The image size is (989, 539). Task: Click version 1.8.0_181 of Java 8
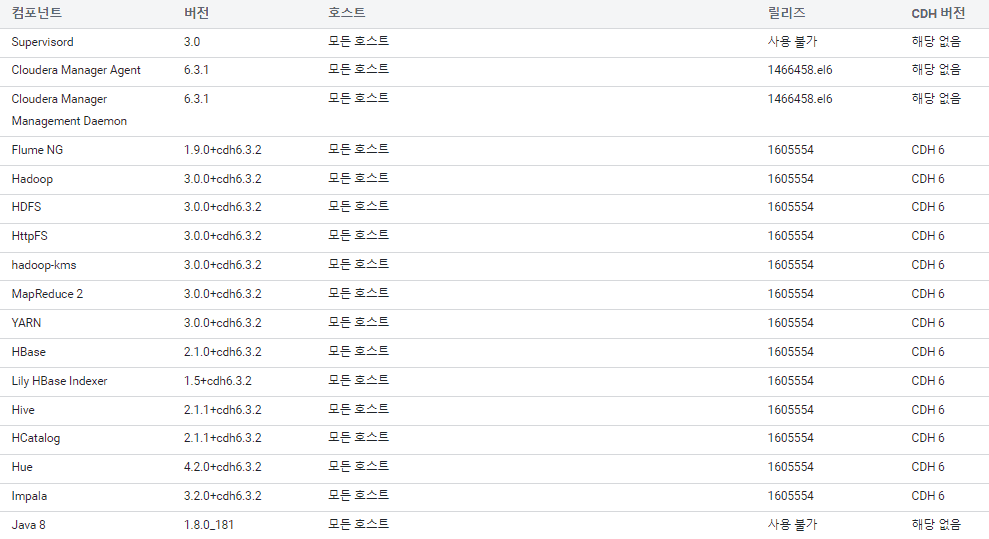(209, 525)
